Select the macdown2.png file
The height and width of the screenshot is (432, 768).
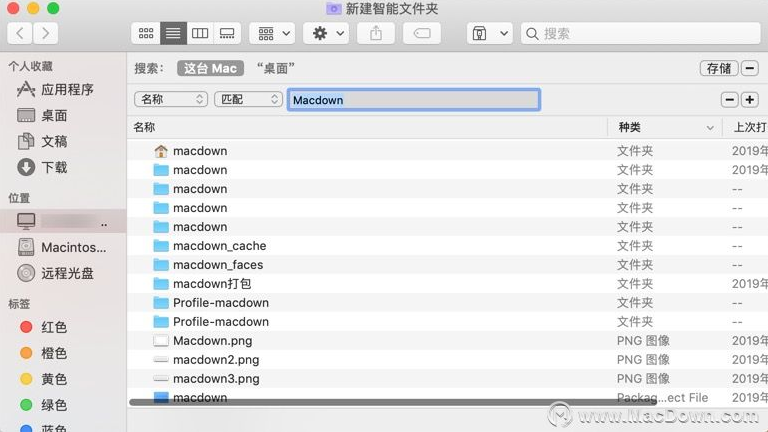click(448, 360)
